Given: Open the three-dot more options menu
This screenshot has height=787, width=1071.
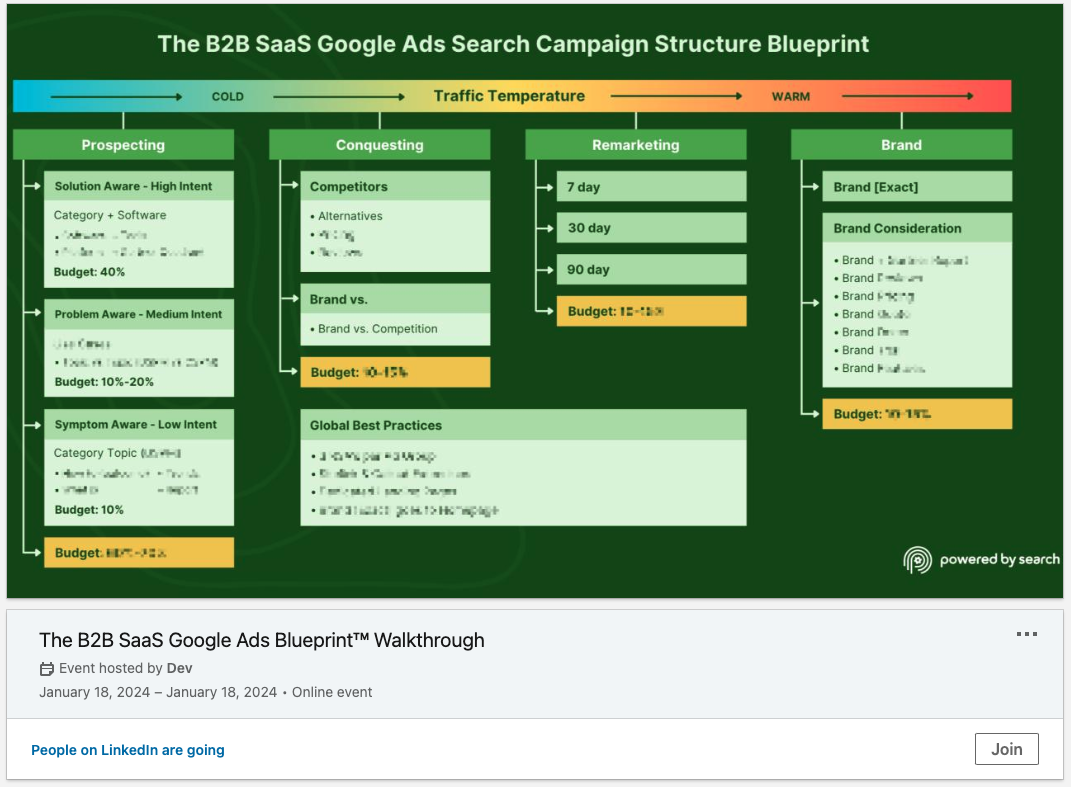Looking at the screenshot, I should (x=1026, y=634).
